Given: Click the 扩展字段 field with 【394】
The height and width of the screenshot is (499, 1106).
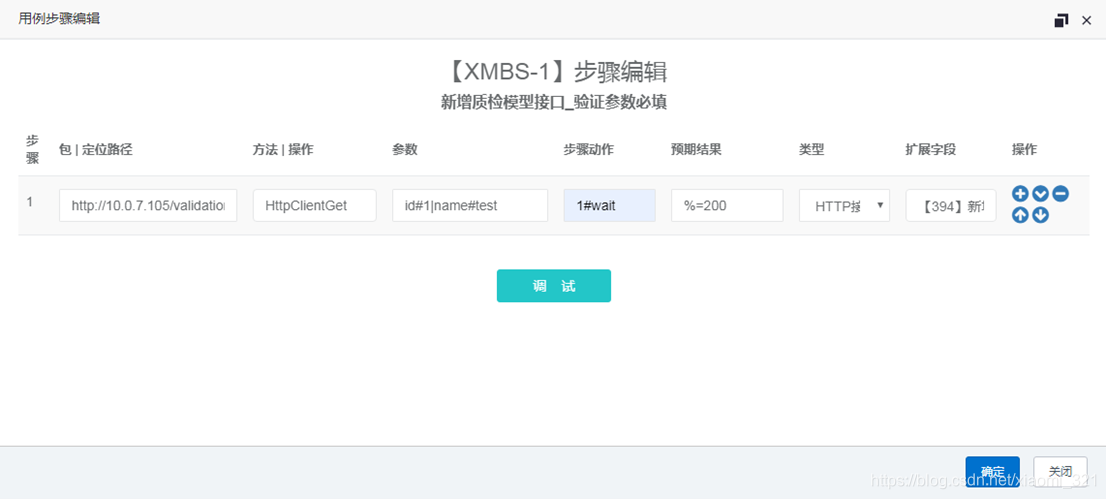Looking at the screenshot, I should click(x=951, y=205).
